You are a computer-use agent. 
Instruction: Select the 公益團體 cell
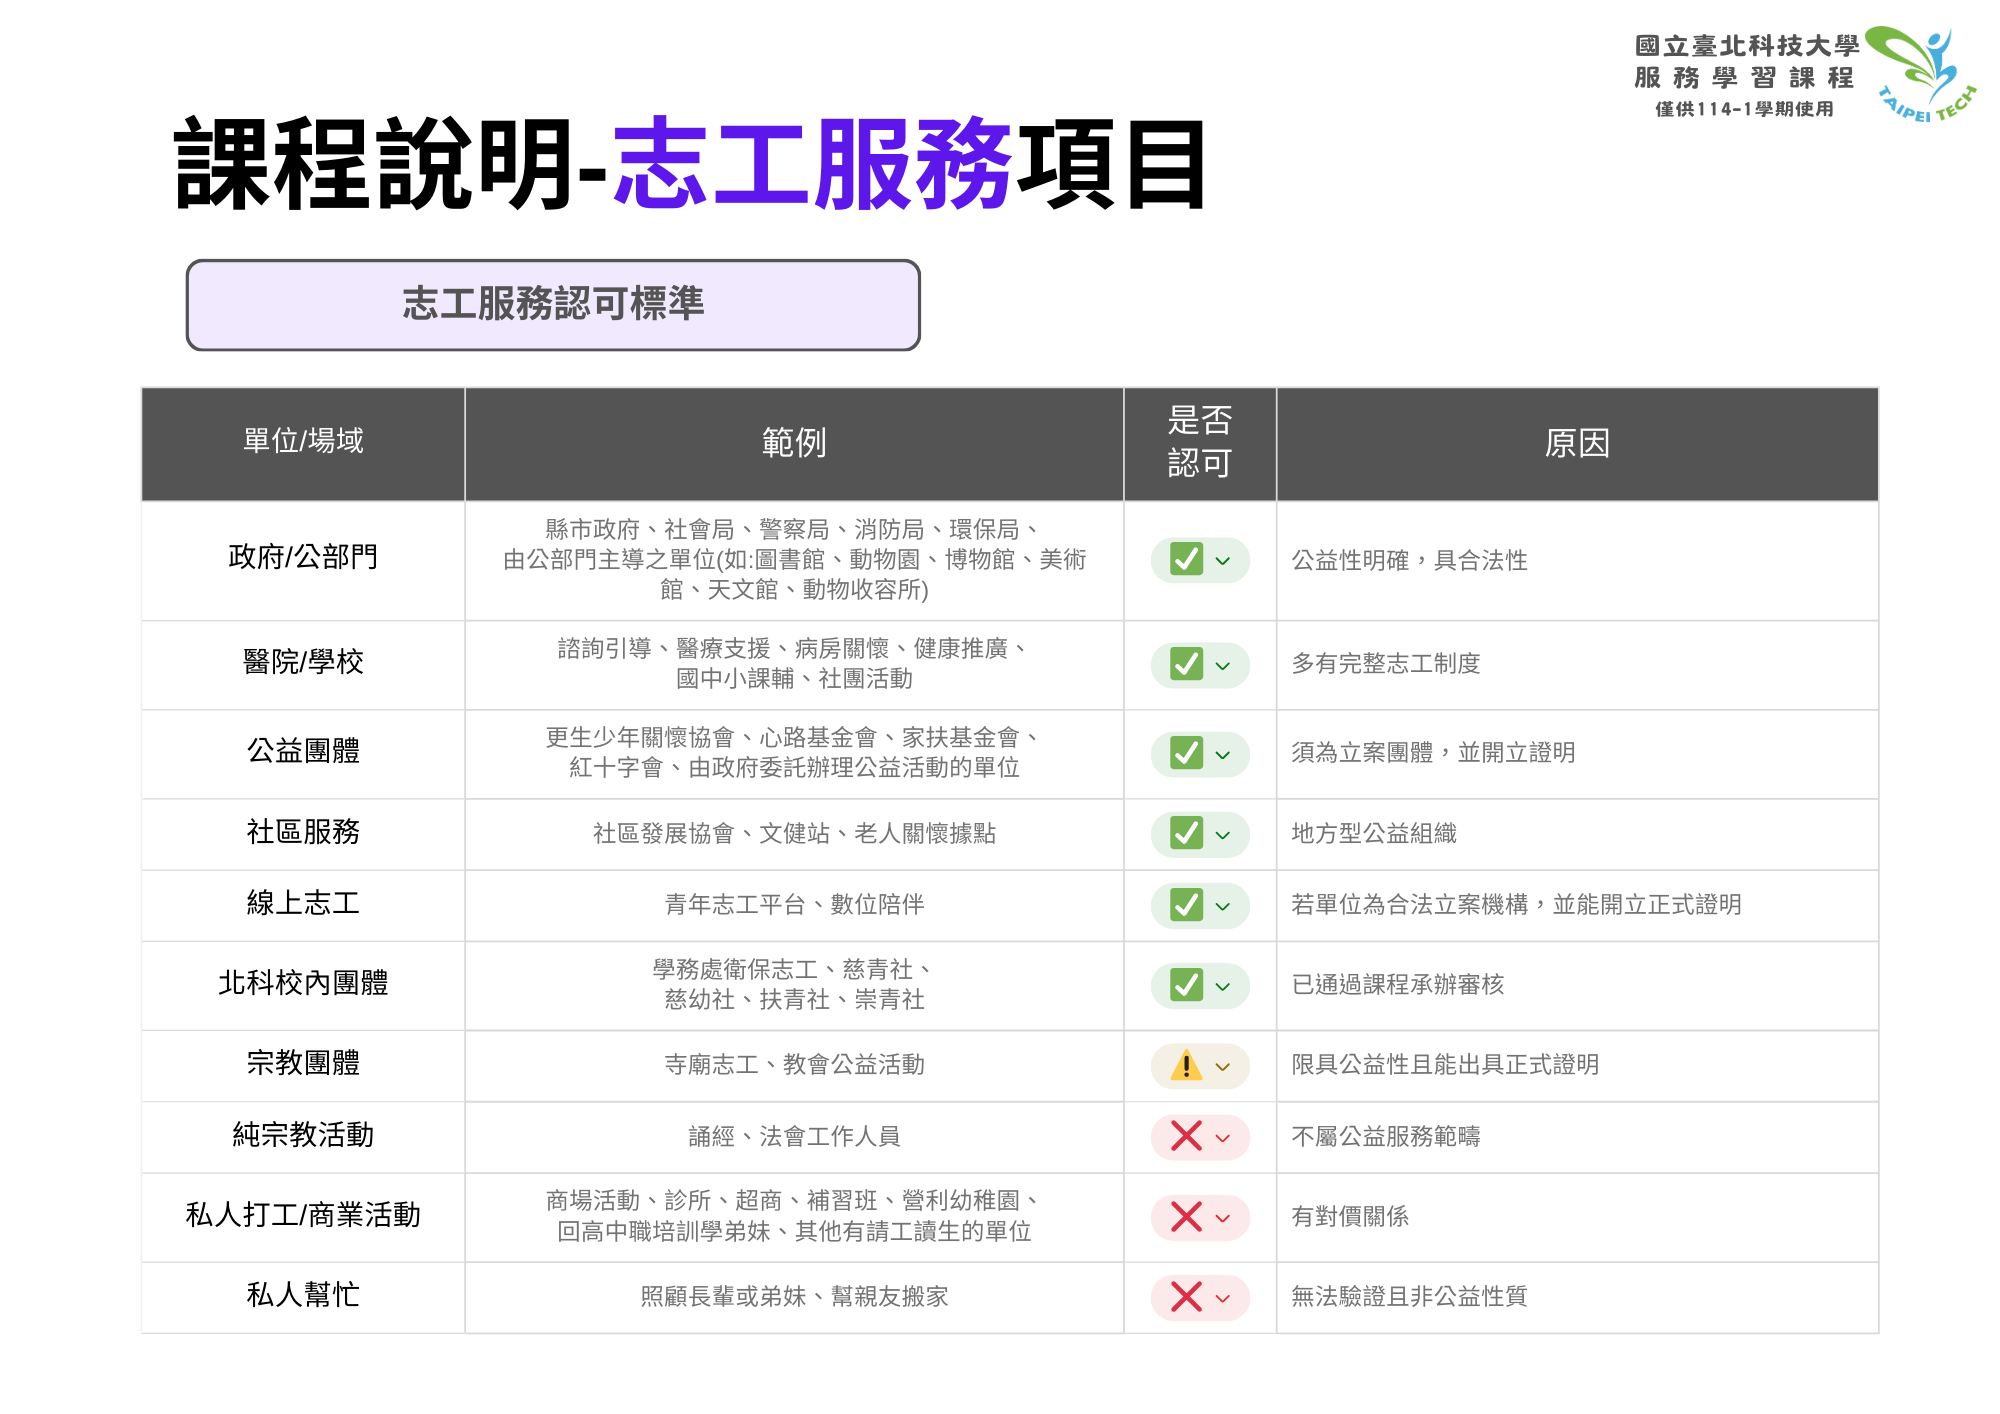click(x=303, y=754)
